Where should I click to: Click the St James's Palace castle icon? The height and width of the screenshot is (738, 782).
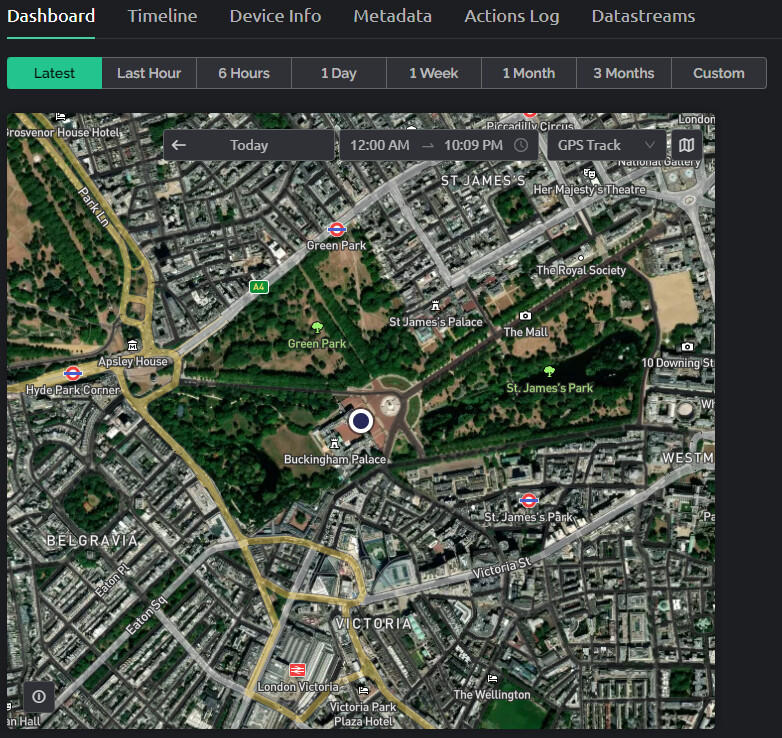click(x=435, y=305)
